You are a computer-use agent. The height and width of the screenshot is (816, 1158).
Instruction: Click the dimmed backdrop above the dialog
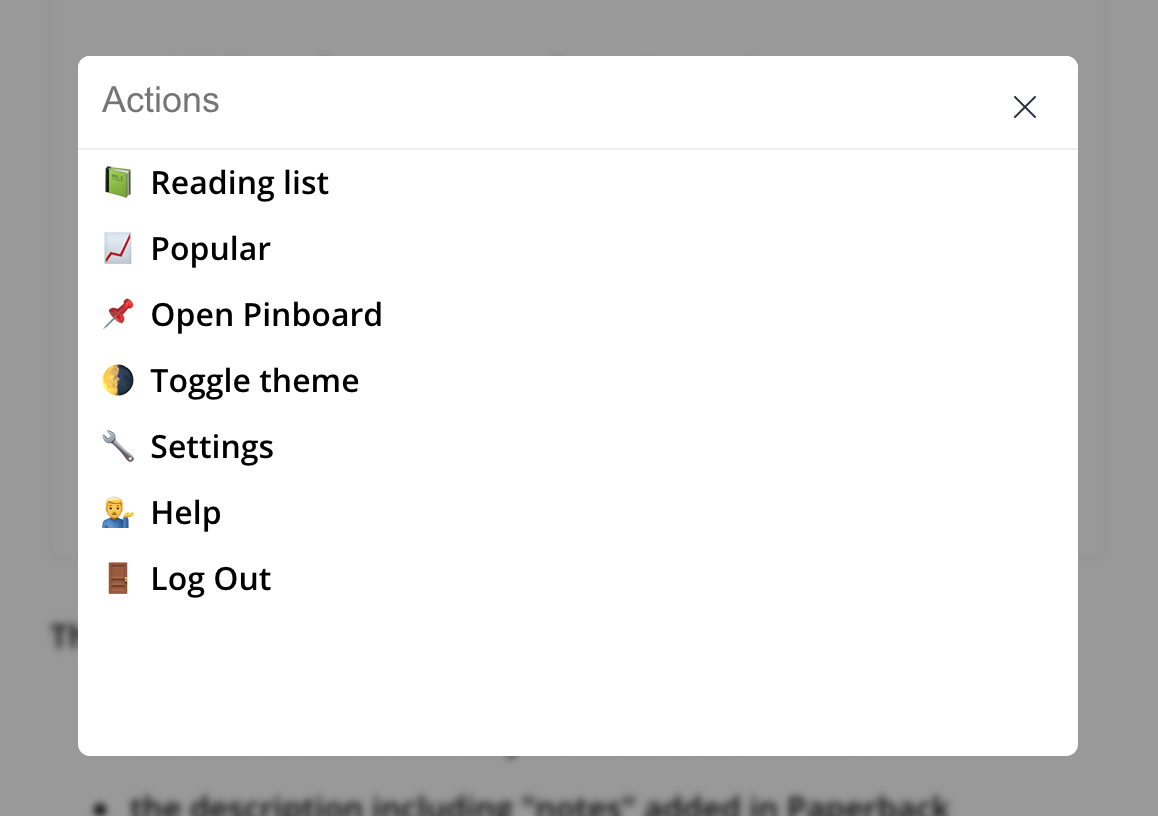point(579,27)
